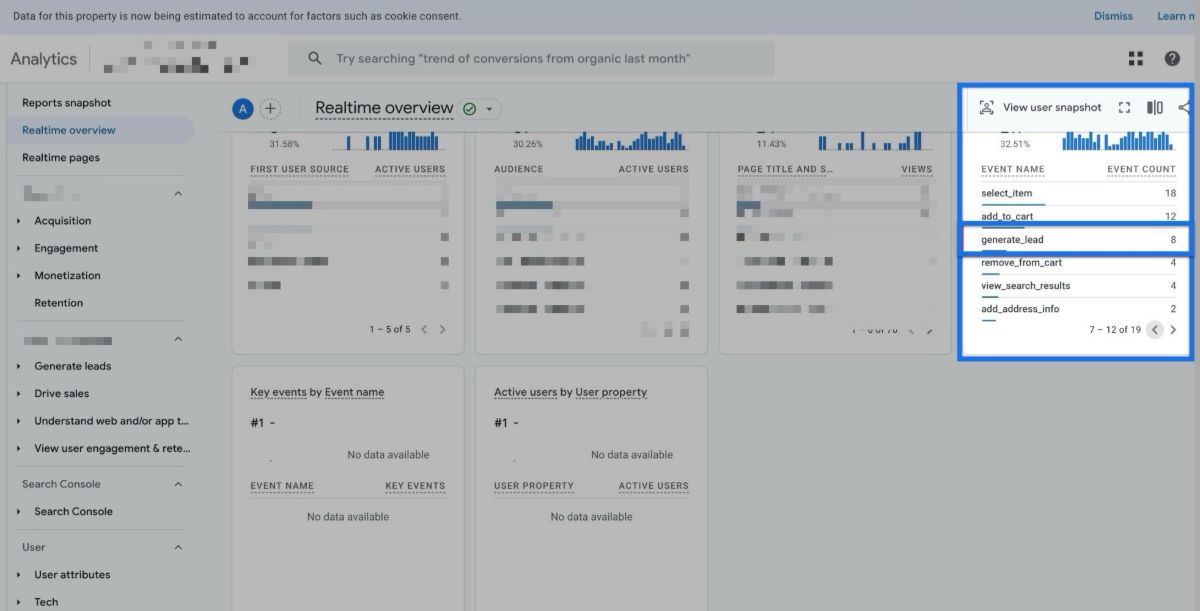The width and height of the screenshot is (1200, 611).
Task: Dismiss the data estimation notice
Action: coord(1113,16)
